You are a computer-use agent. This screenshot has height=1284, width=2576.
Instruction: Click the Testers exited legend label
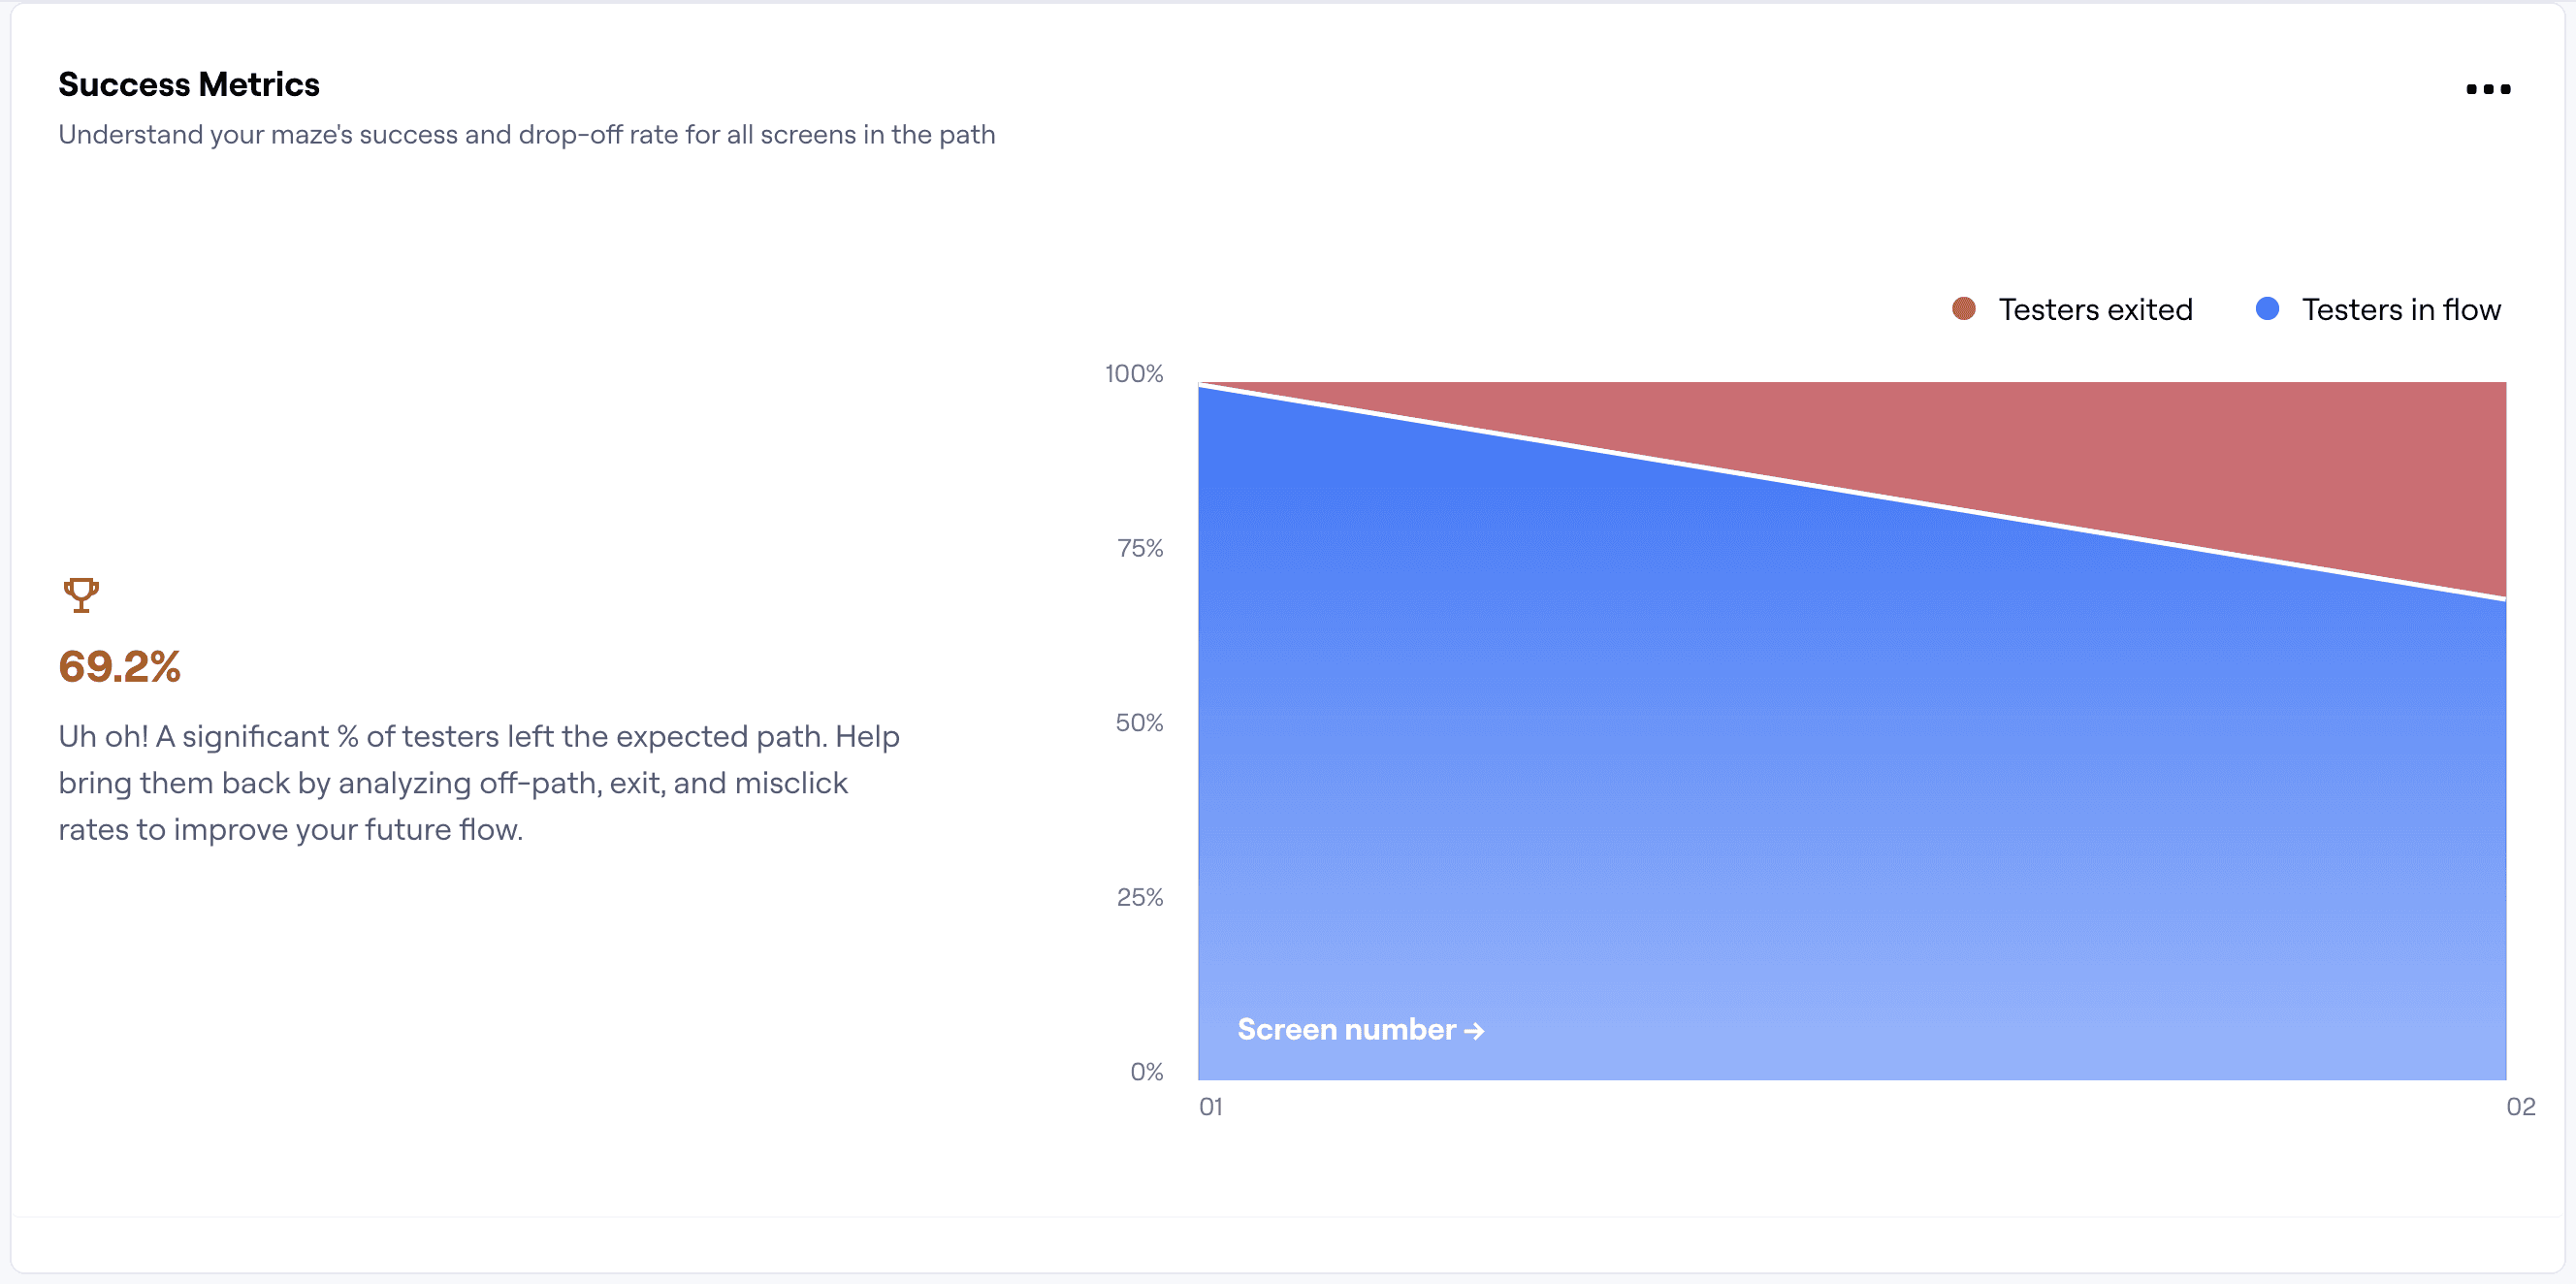click(x=2095, y=310)
